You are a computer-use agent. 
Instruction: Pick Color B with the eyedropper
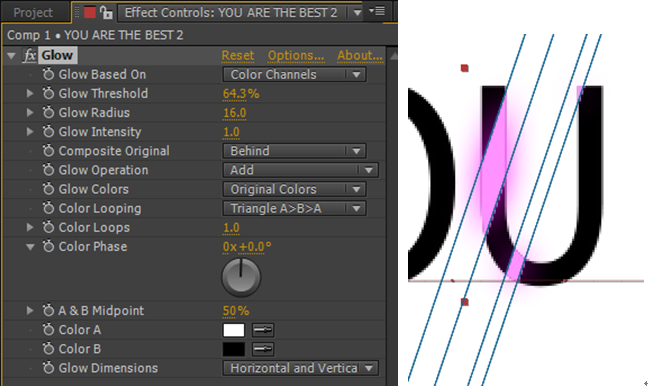coord(263,349)
